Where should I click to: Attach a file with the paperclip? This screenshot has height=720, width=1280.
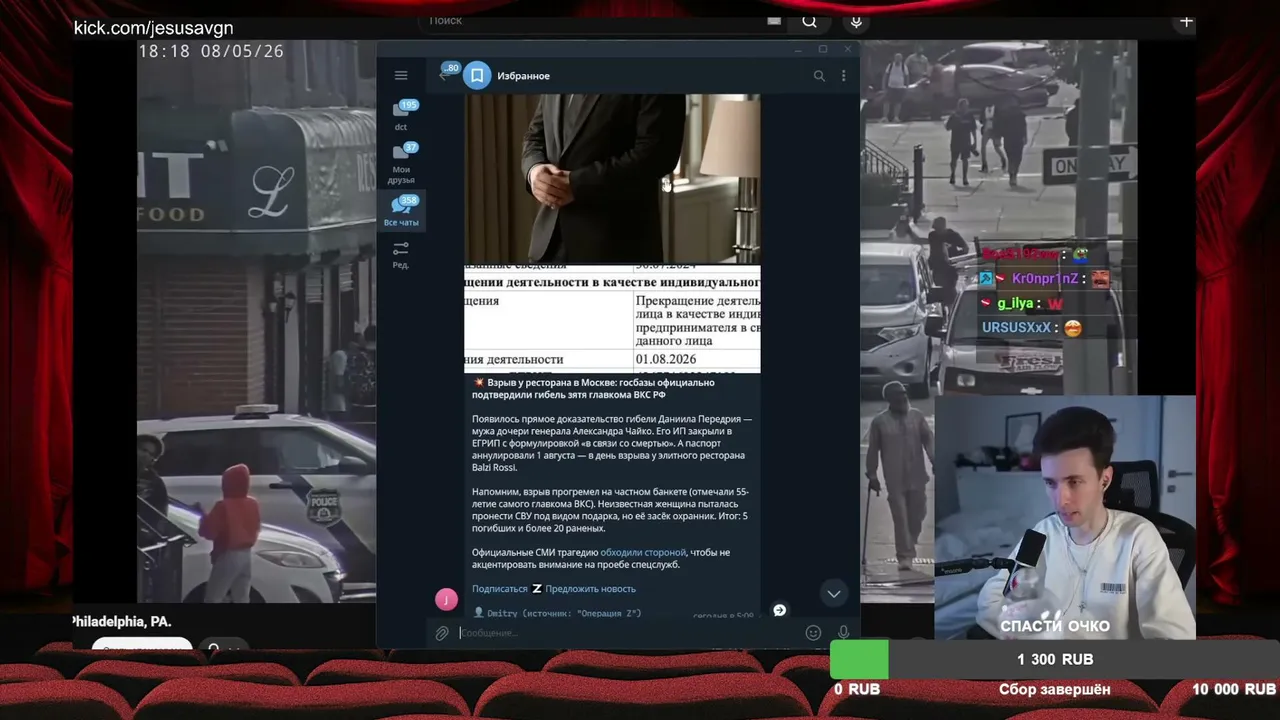[441, 633]
